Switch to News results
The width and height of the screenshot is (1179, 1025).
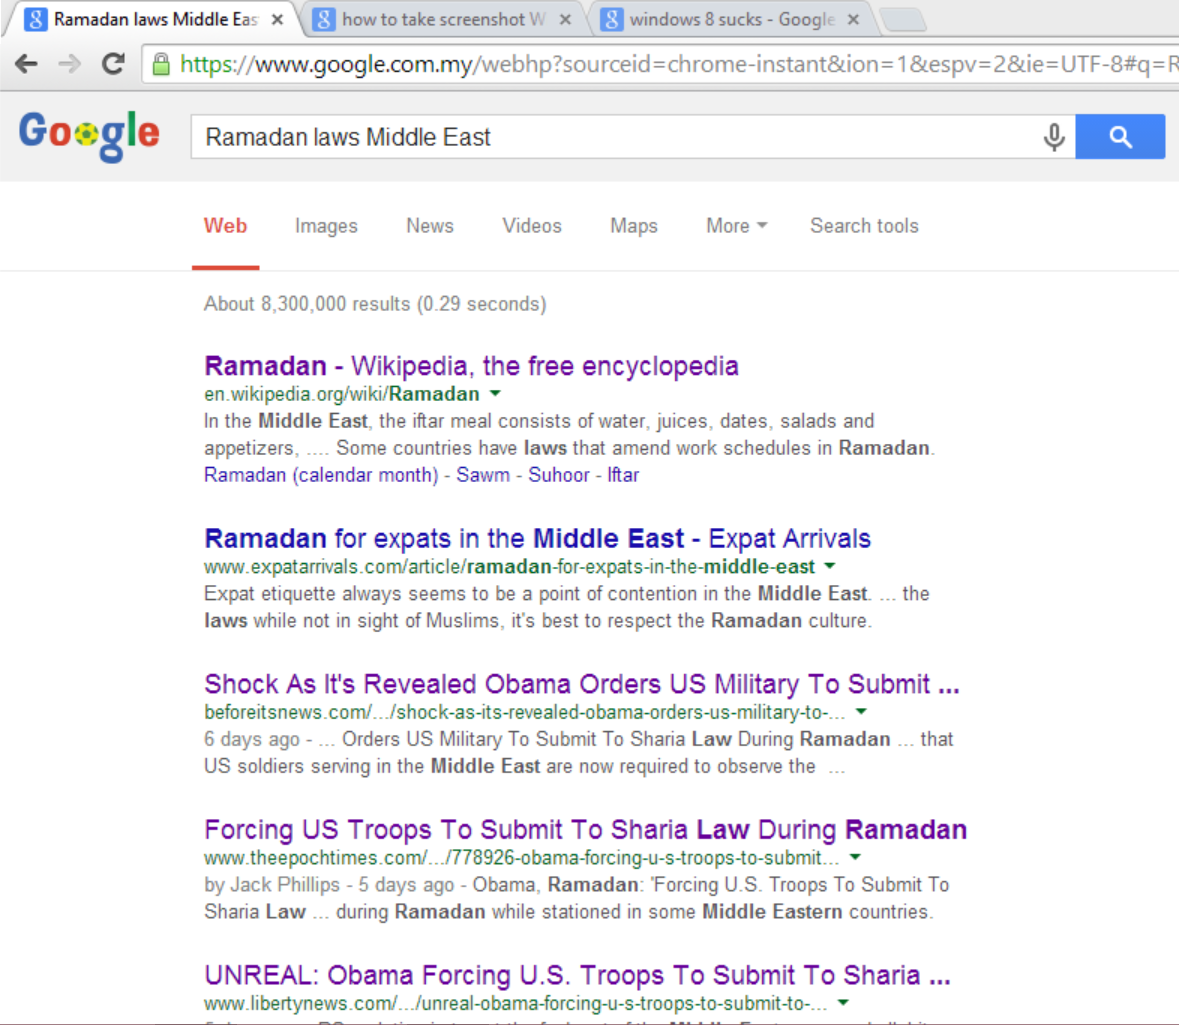click(430, 226)
